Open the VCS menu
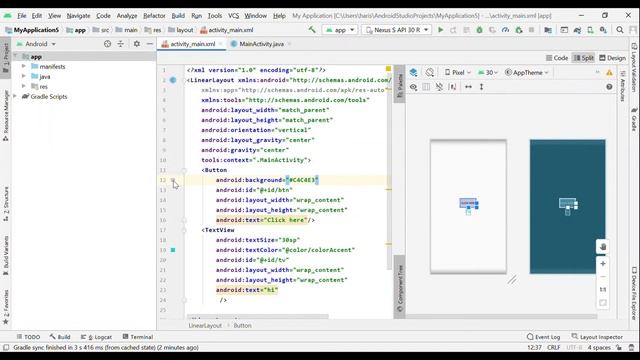640x360 pixels. (233, 16)
